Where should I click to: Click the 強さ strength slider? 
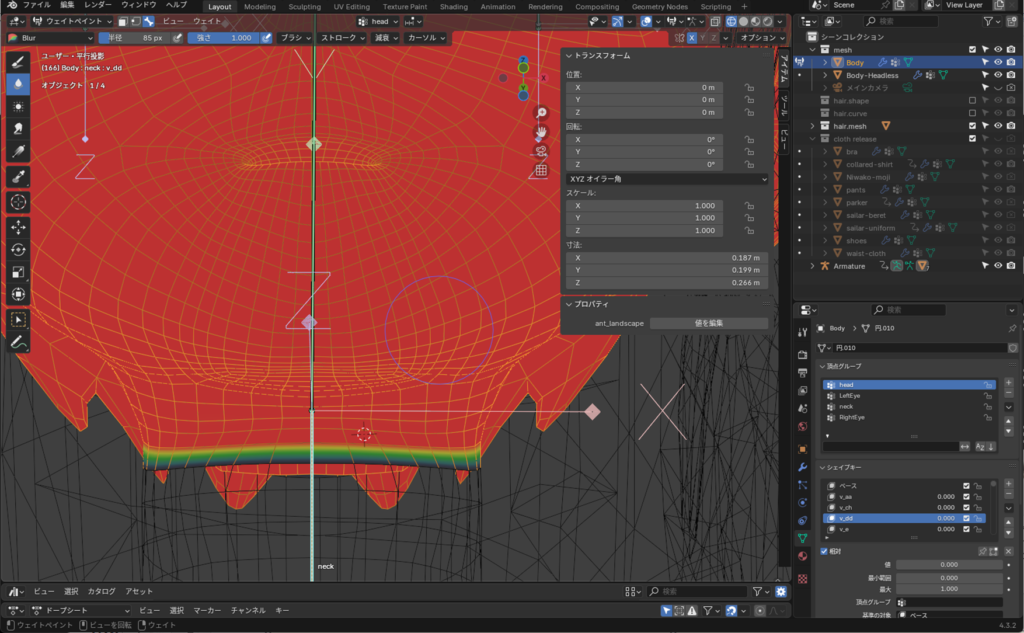click(x=224, y=38)
